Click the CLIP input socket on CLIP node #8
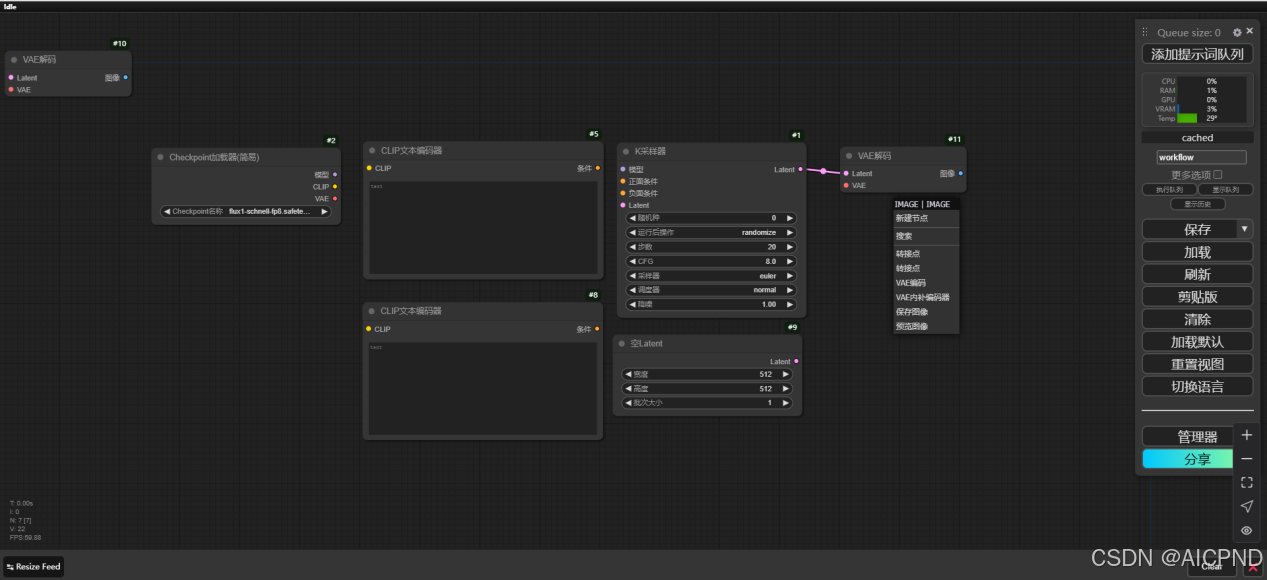 [369, 329]
